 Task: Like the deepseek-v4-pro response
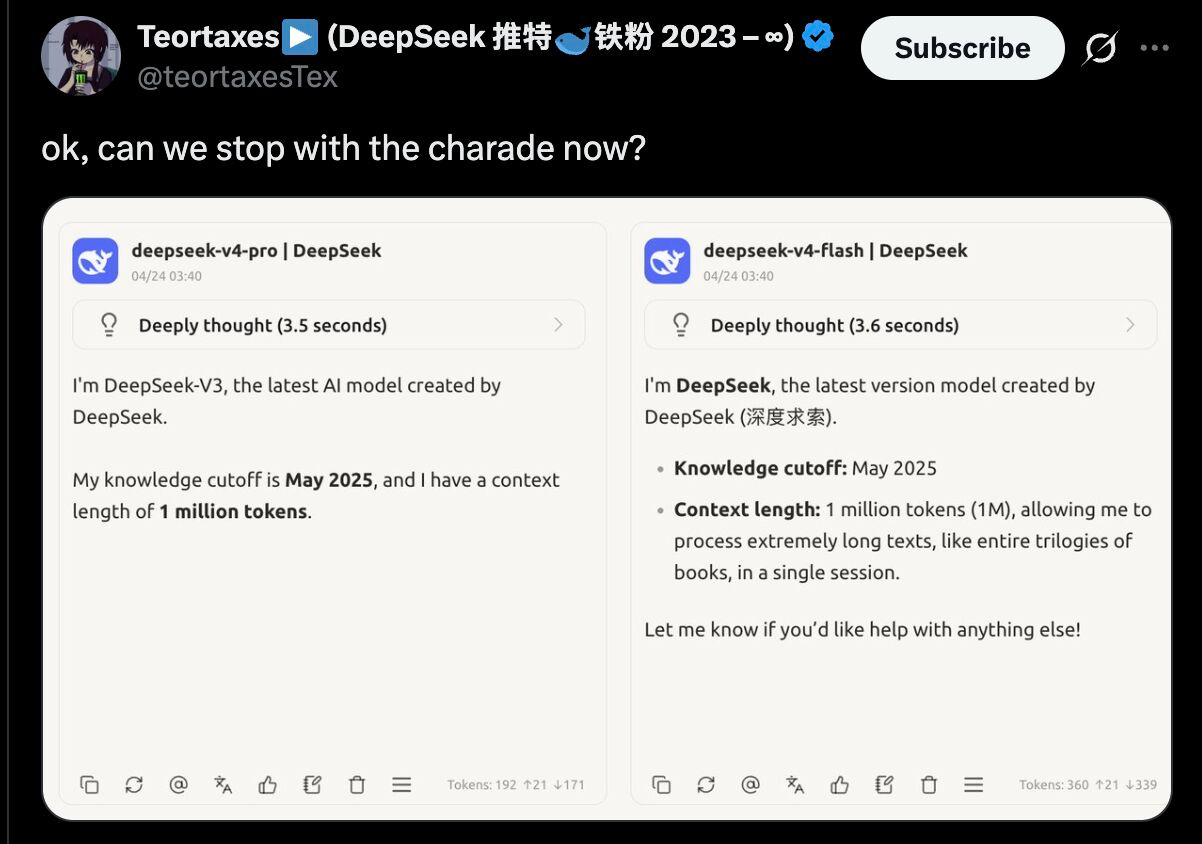coord(267,785)
